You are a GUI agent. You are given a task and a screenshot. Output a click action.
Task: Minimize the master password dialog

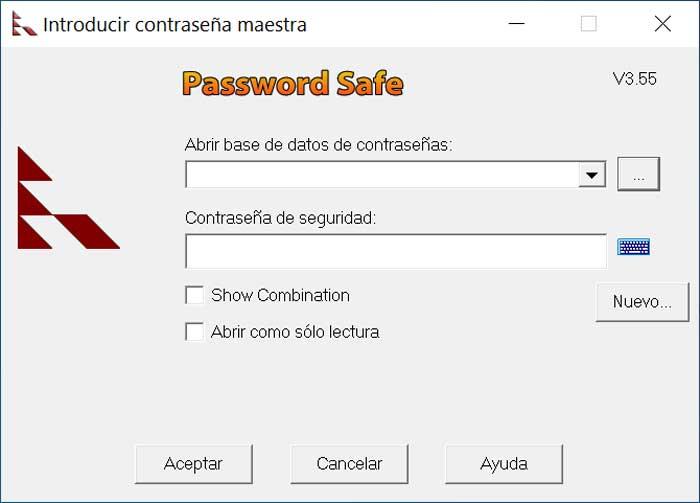point(516,24)
